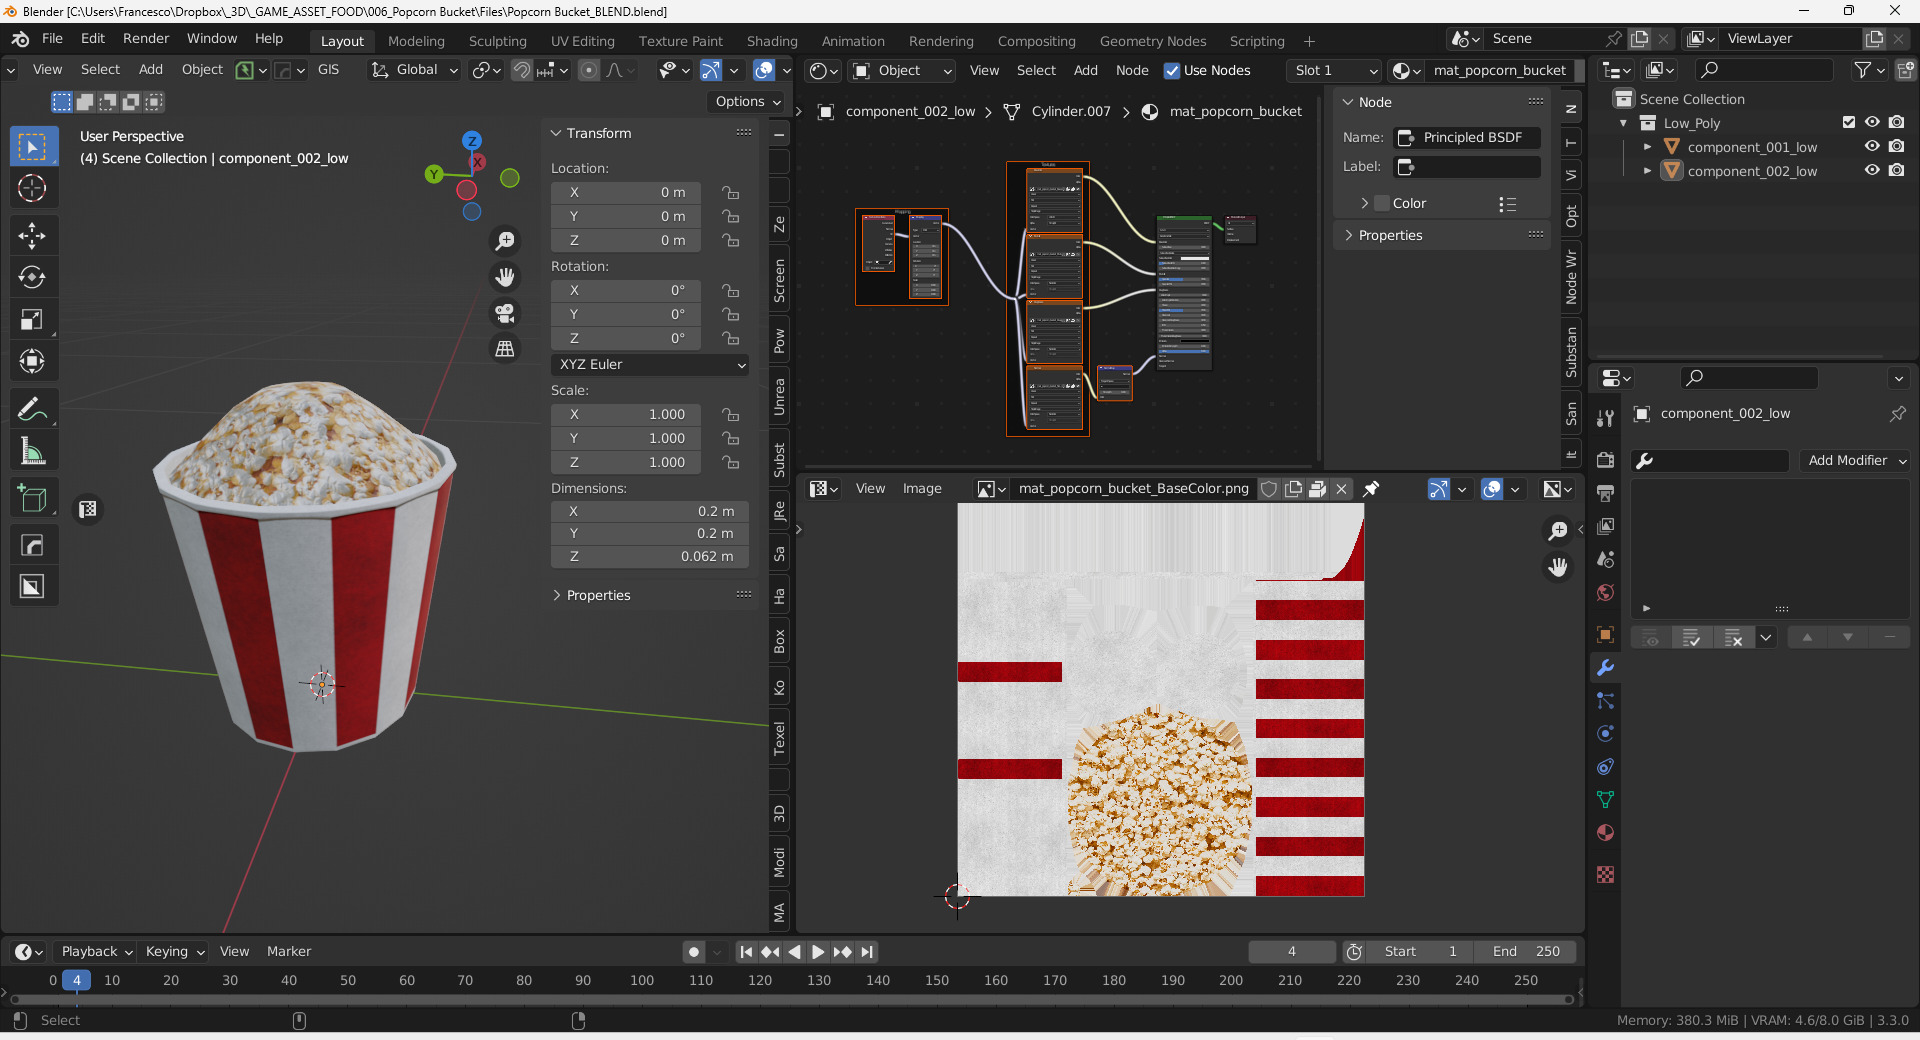Open the viewport Options popover

tap(747, 102)
